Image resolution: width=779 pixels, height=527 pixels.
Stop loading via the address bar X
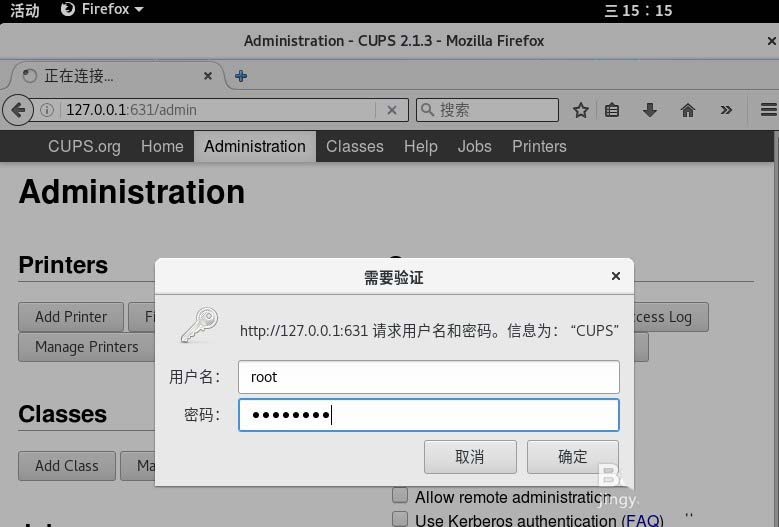[392, 110]
